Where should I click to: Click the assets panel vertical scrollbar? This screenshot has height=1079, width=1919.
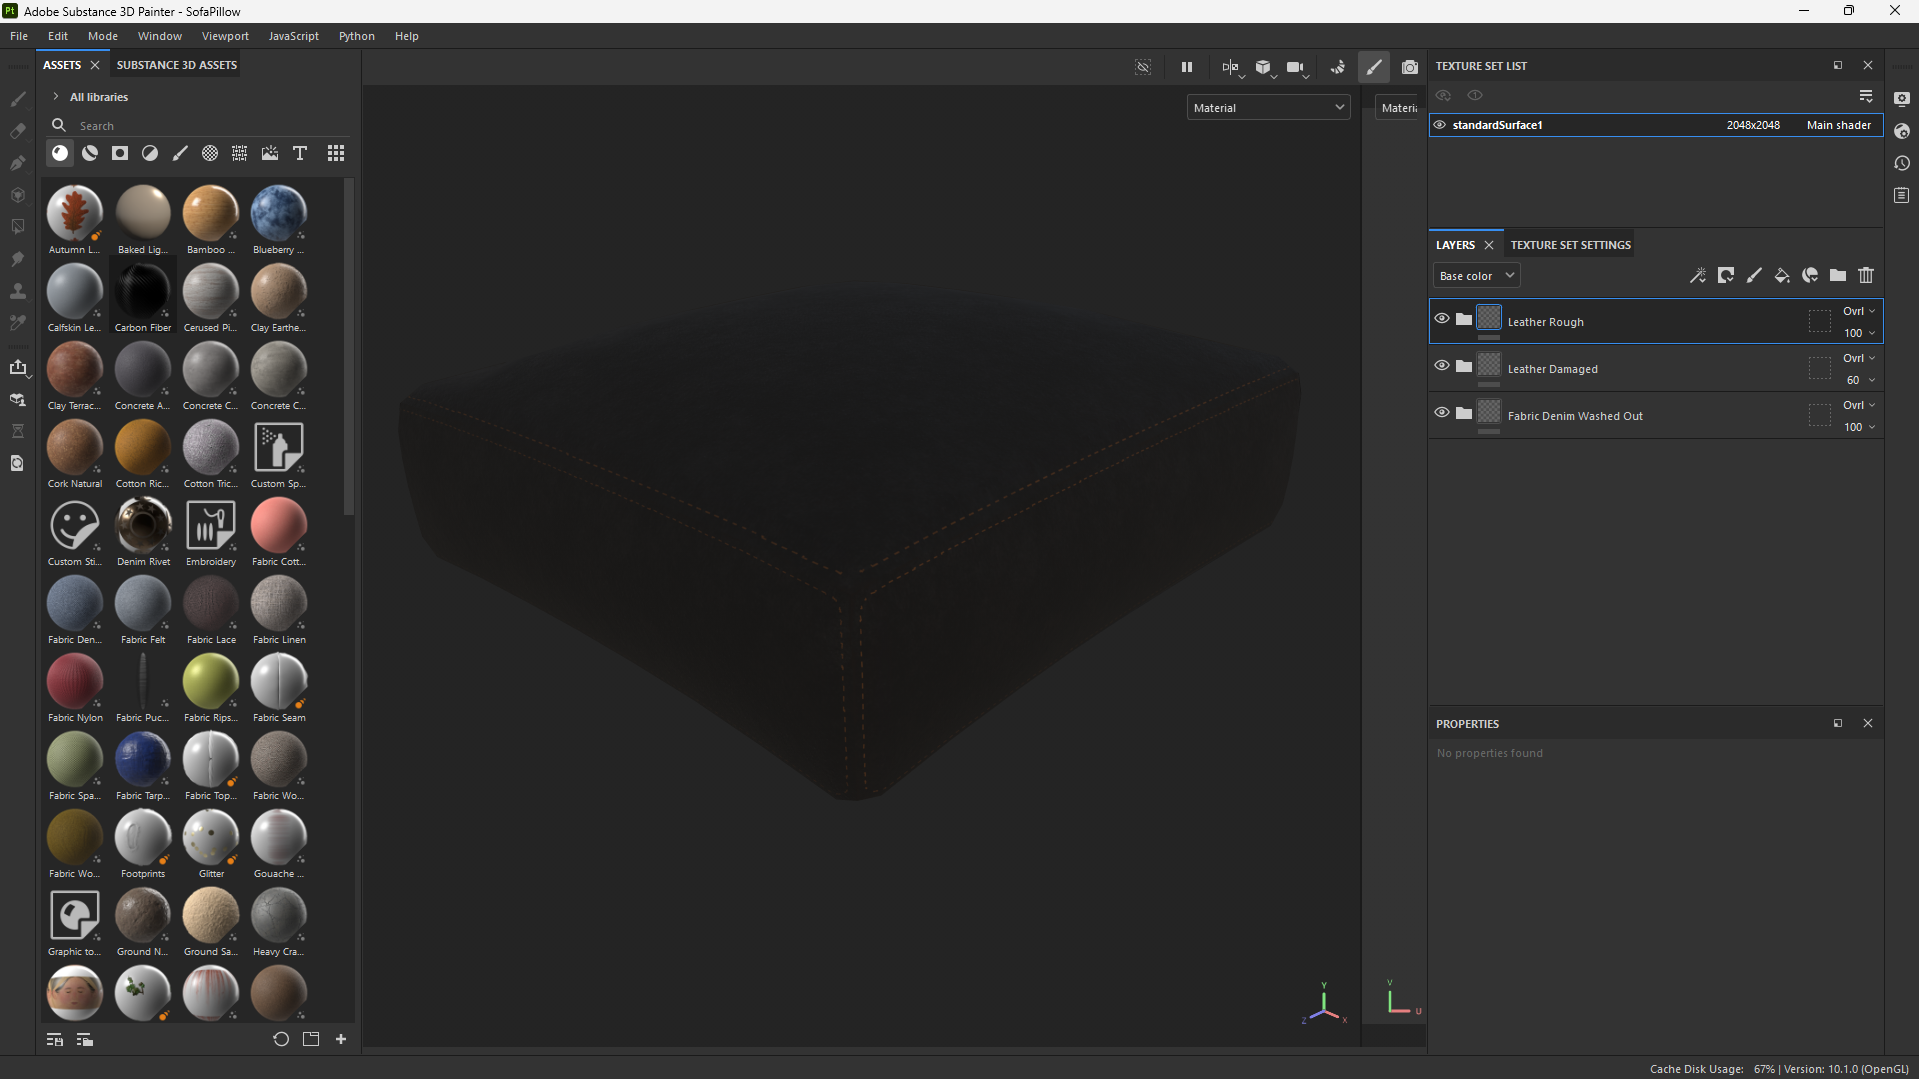[349, 347]
